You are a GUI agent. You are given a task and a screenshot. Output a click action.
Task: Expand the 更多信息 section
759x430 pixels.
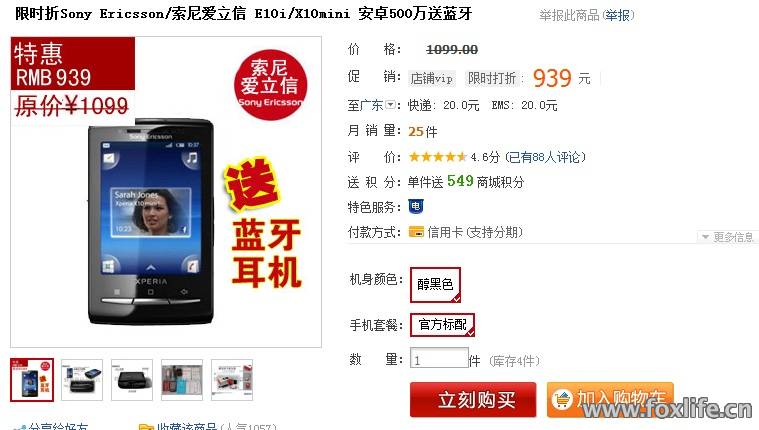tap(728, 237)
